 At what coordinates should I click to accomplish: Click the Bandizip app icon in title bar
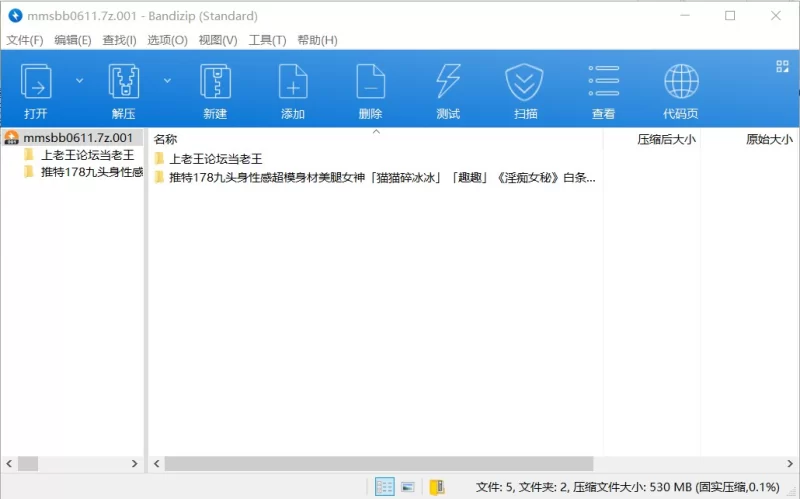15,16
